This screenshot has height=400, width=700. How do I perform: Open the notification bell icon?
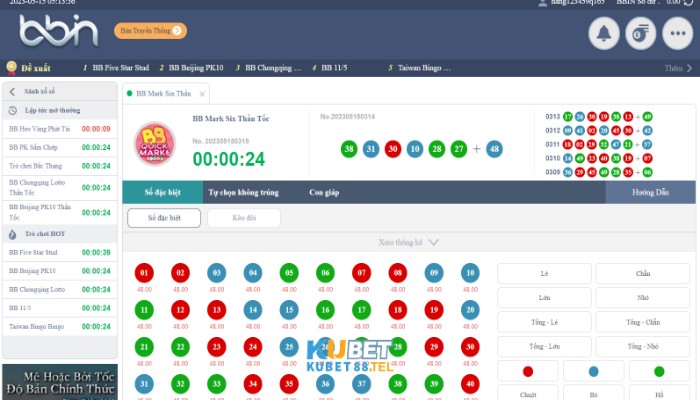[x=604, y=33]
